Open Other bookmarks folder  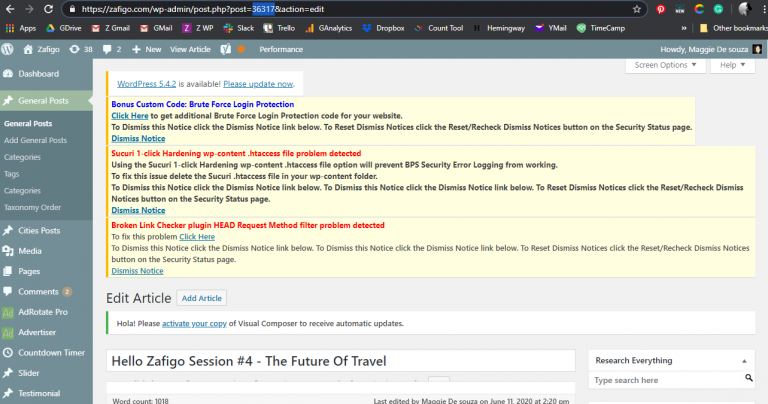[733, 28]
